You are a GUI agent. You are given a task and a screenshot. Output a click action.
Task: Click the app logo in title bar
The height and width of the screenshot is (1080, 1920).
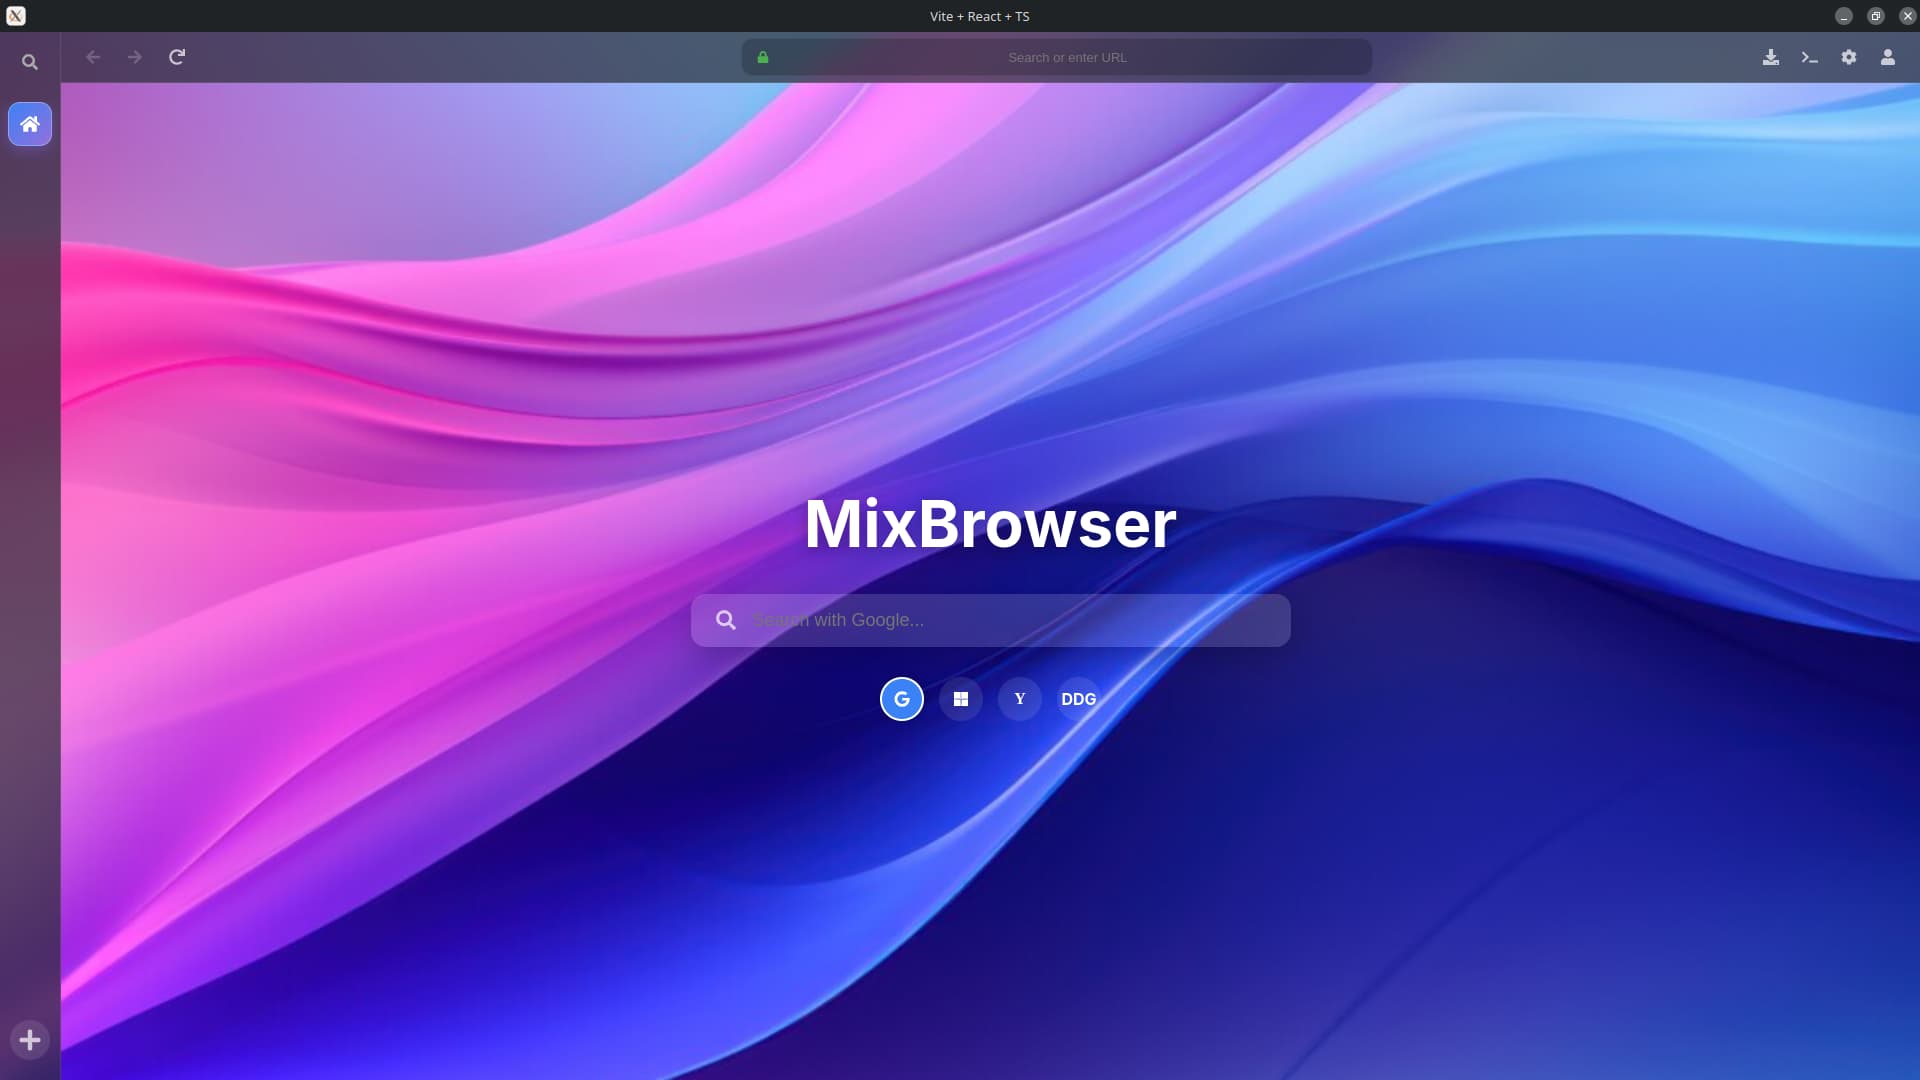click(x=16, y=16)
